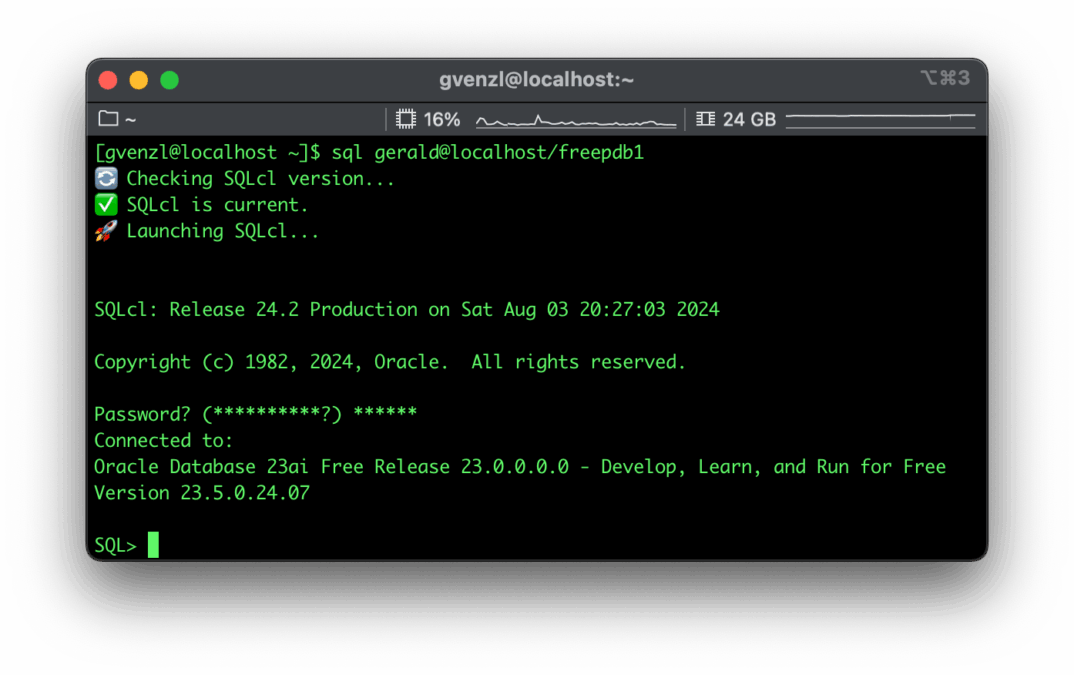This screenshot has height=675, width=1074.
Task: Click the shell prompt [gvenzl@localhost ~]$
Action: tap(208, 152)
